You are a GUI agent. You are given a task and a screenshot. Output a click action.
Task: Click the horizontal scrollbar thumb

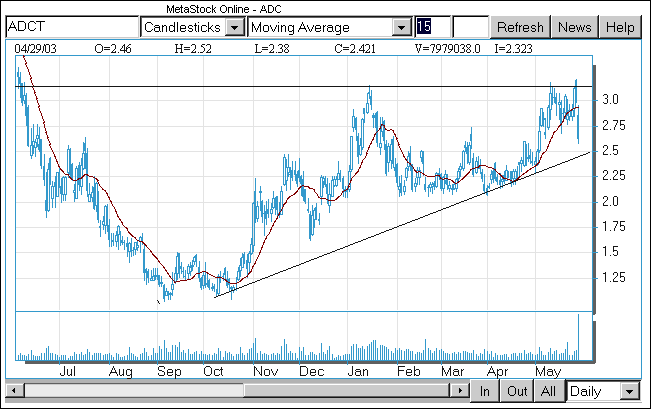346,391
